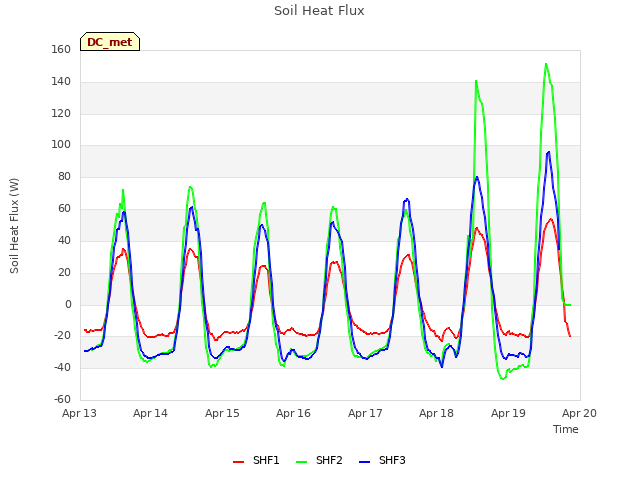Screen dimensions: 640x480
Task: Click the green SHF2 minimum near -47 before Apr 19
Action: (503, 379)
